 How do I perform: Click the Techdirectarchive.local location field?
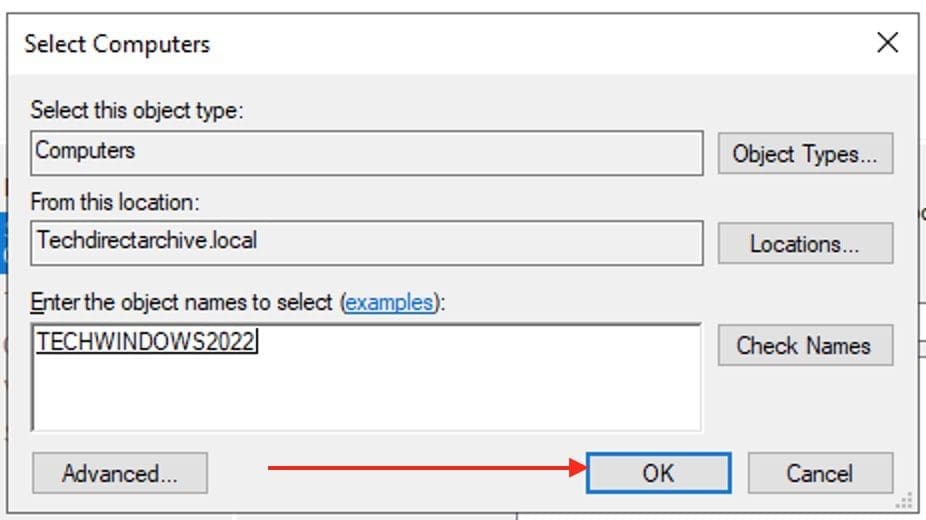click(x=366, y=241)
